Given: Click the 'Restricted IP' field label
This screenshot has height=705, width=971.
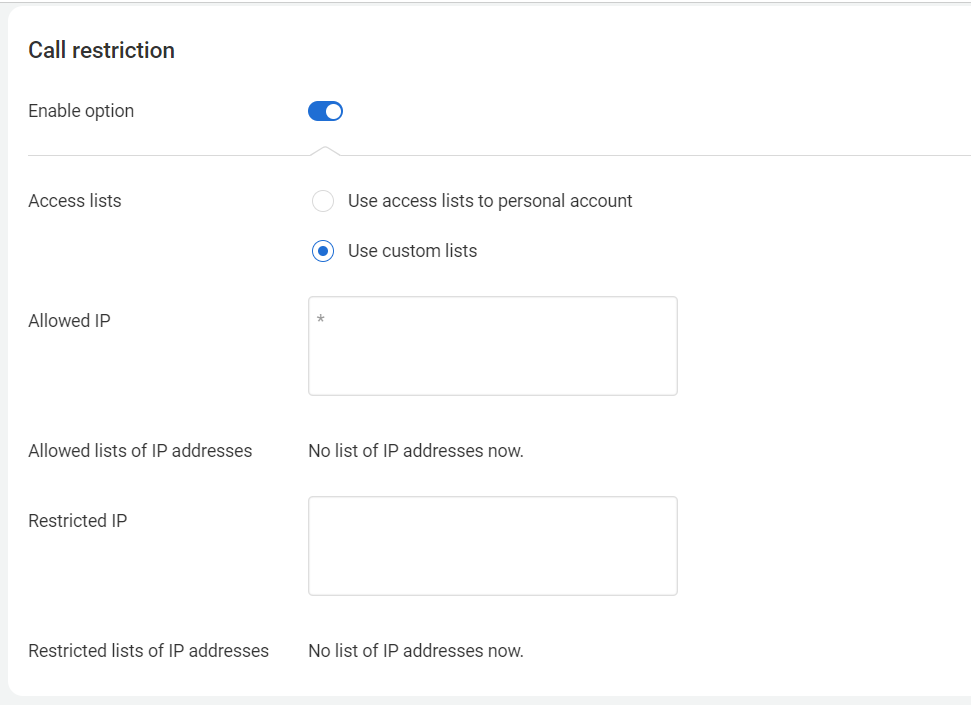Looking at the screenshot, I should (78, 521).
